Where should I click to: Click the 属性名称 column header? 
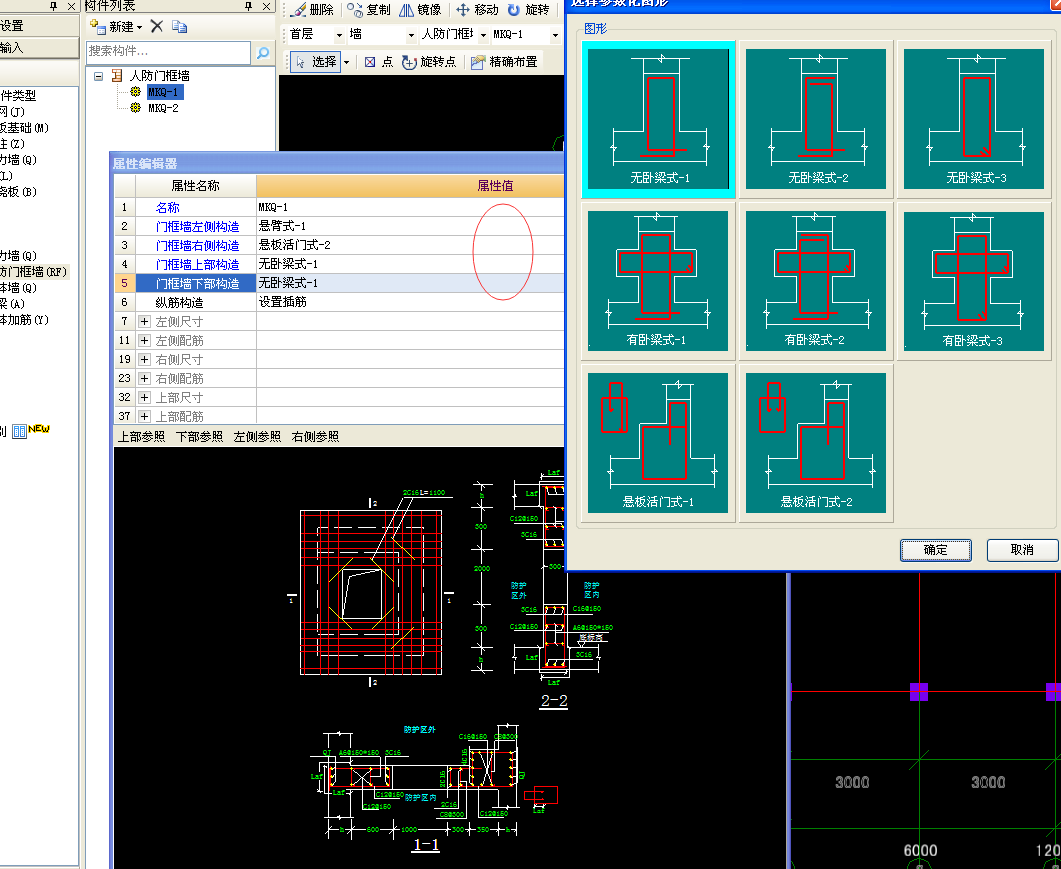click(196, 185)
